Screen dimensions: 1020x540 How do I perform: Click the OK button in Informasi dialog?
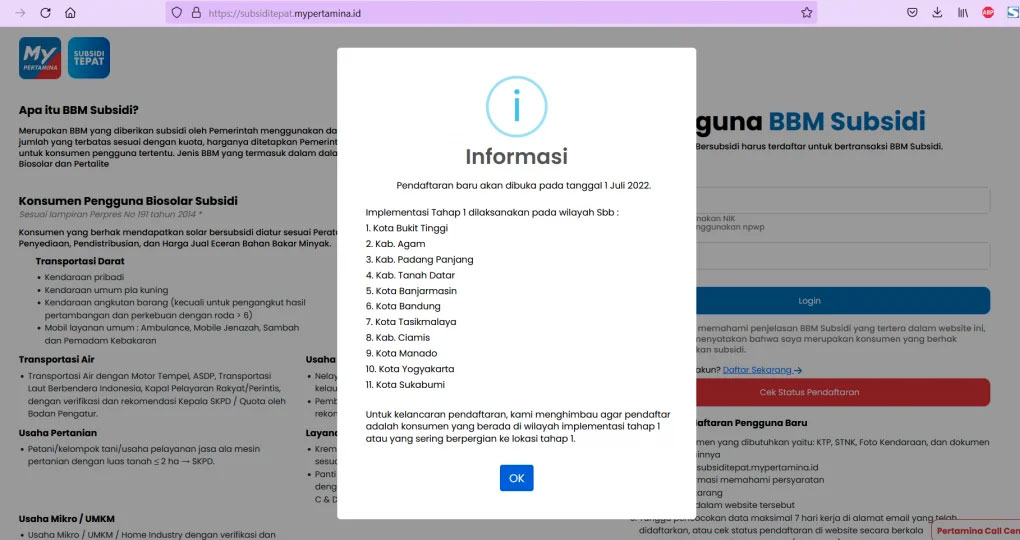[516, 478]
